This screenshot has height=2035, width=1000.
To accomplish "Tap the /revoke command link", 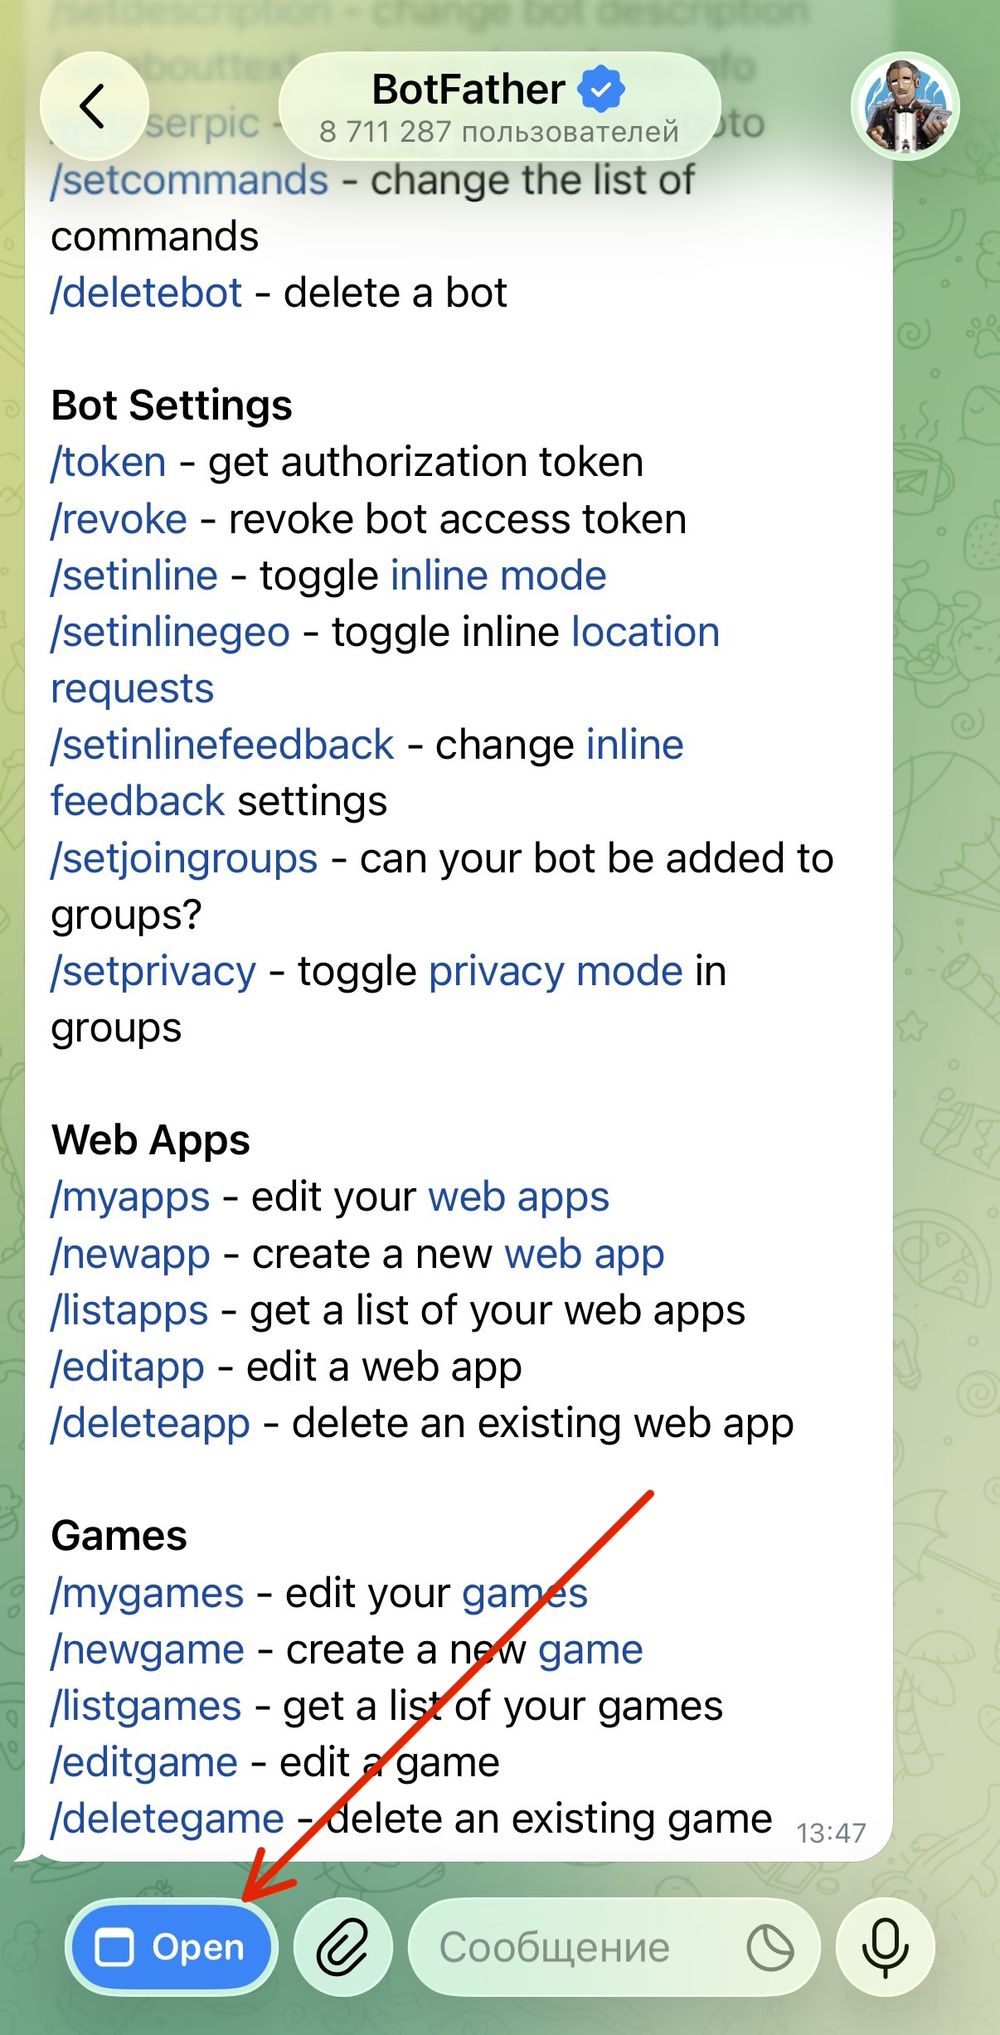I will tap(119, 519).
